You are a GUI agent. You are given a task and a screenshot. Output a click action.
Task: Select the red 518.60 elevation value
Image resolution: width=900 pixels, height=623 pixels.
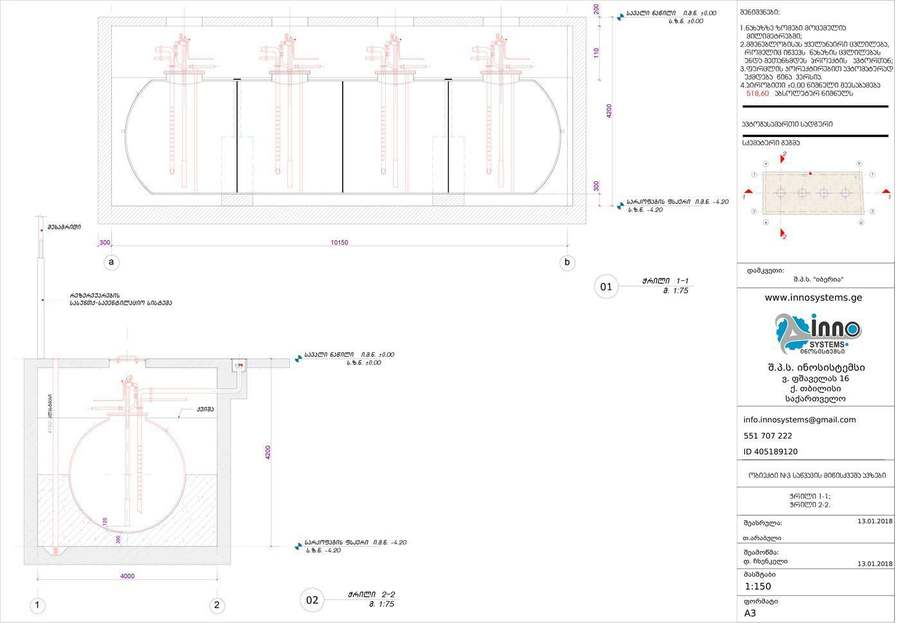click(x=757, y=93)
